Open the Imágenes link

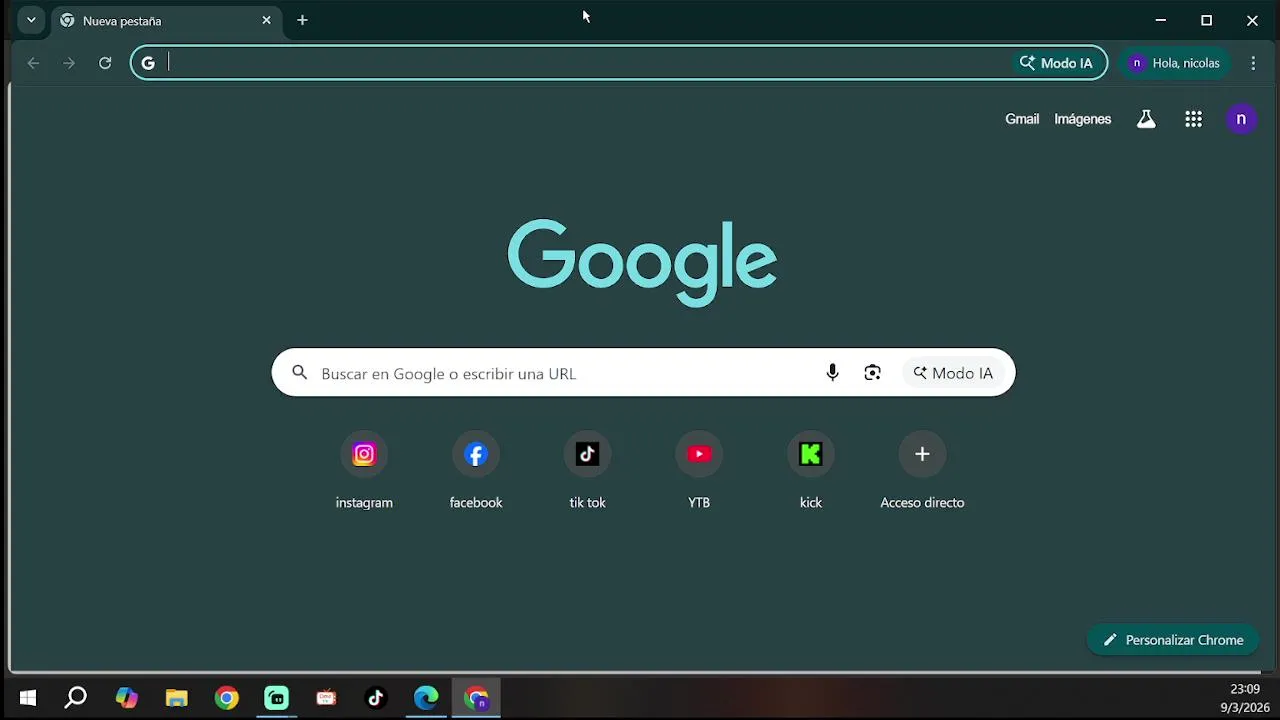click(1083, 119)
